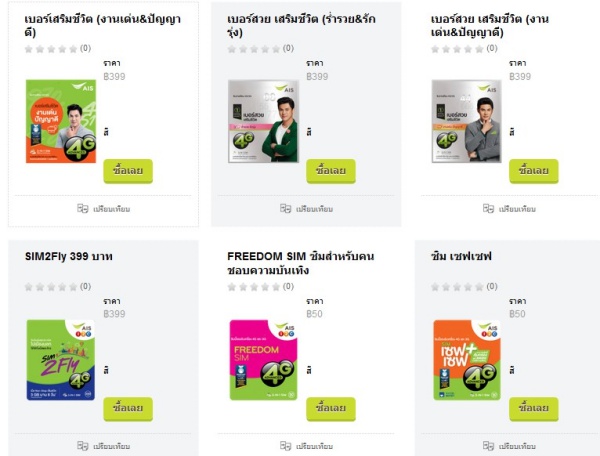Open SIM2Fly 399 บาท title link
This screenshot has height=456, width=600.
coord(69,256)
